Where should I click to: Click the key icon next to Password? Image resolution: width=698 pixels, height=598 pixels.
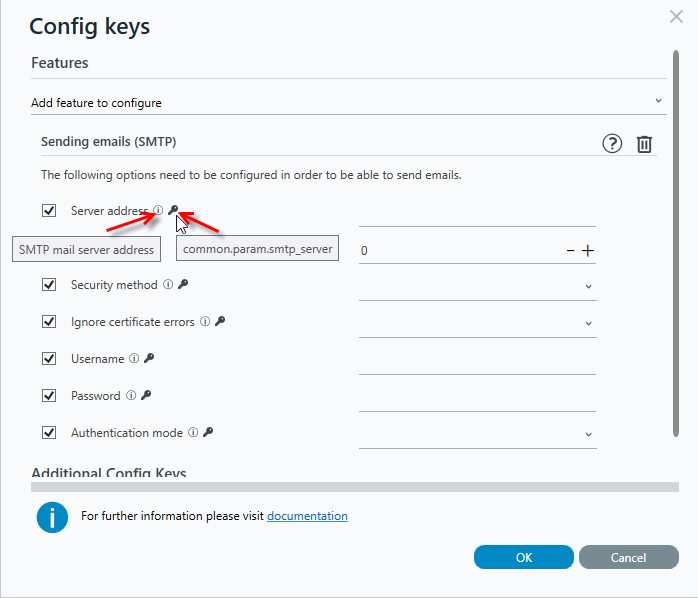[146, 395]
